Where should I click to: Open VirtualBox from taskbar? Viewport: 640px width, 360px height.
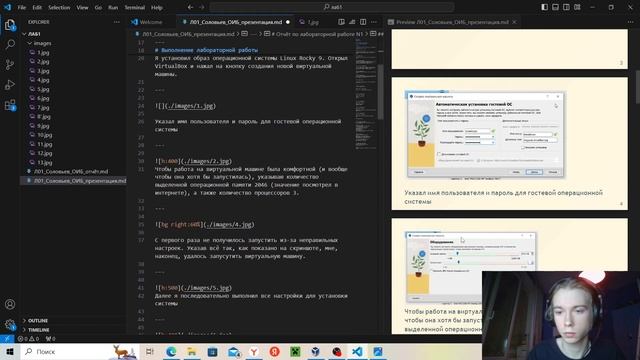pyautogui.click(x=316, y=351)
